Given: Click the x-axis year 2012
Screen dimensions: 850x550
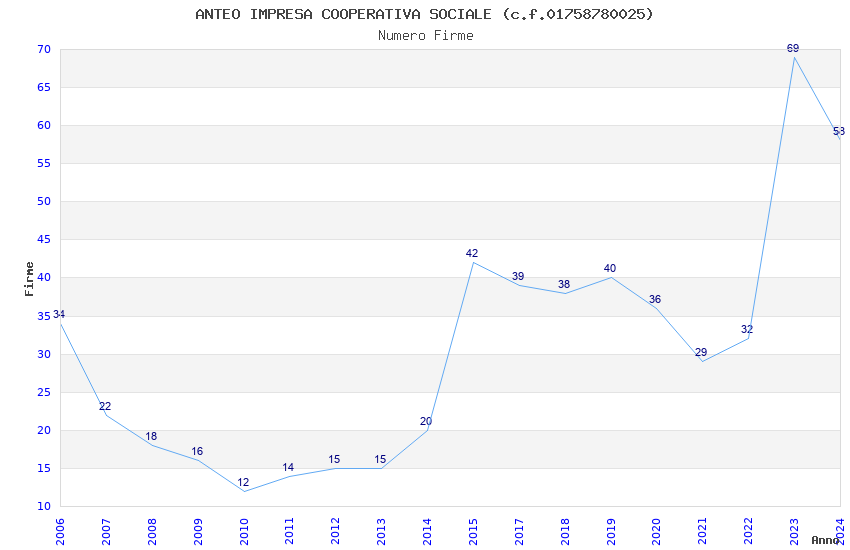Looking at the screenshot, I should pyautogui.click(x=336, y=532).
